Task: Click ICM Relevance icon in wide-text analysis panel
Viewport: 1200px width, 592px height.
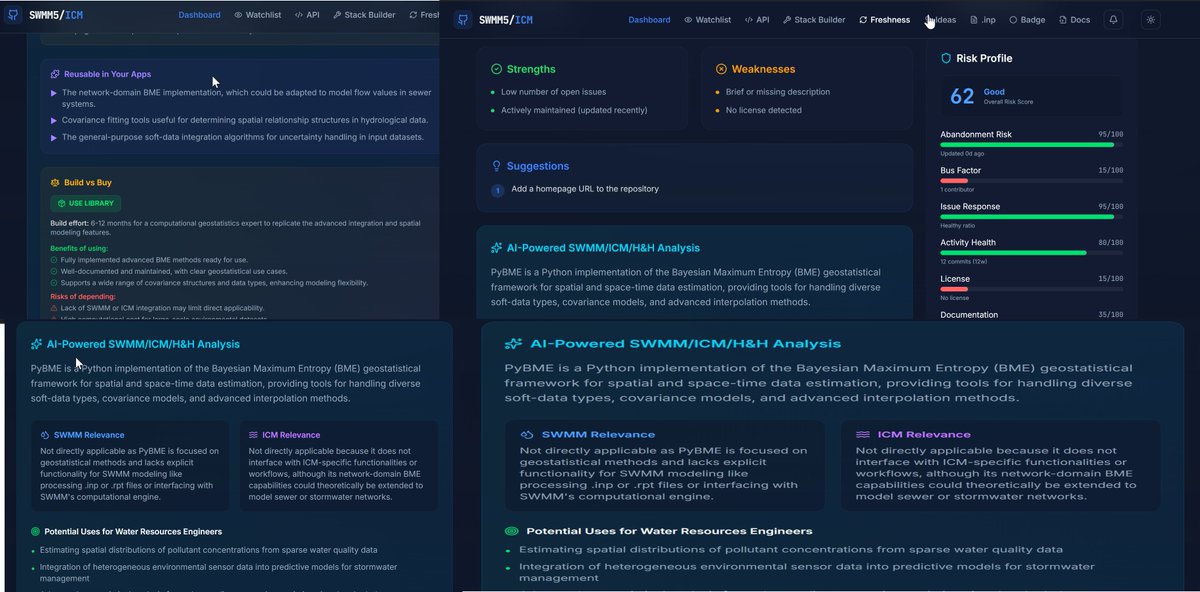Action: click(863, 434)
